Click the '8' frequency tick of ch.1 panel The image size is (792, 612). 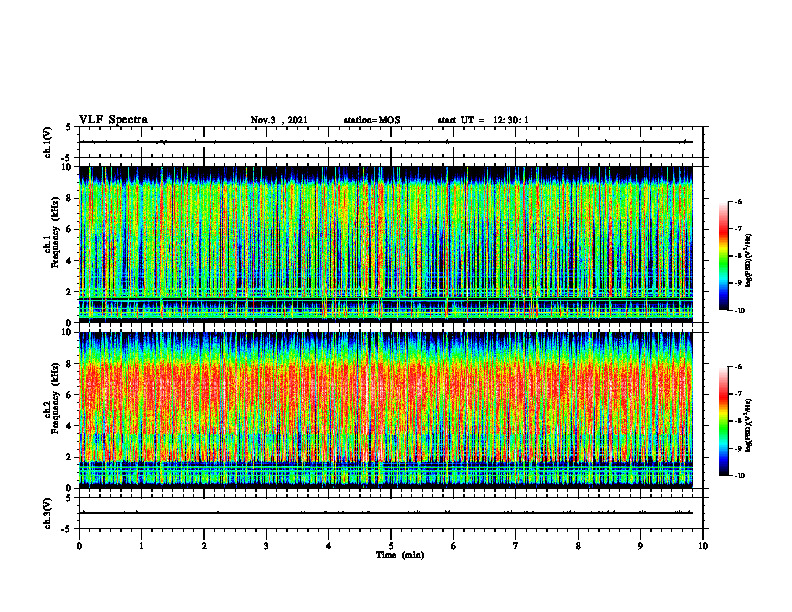(70, 198)
